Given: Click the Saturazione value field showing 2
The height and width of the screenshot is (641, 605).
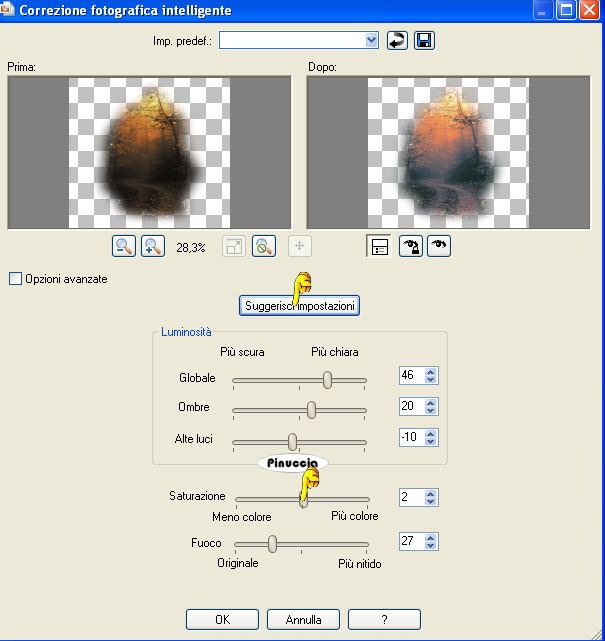Looking at the screenshot, I should (x=412, y=498).
